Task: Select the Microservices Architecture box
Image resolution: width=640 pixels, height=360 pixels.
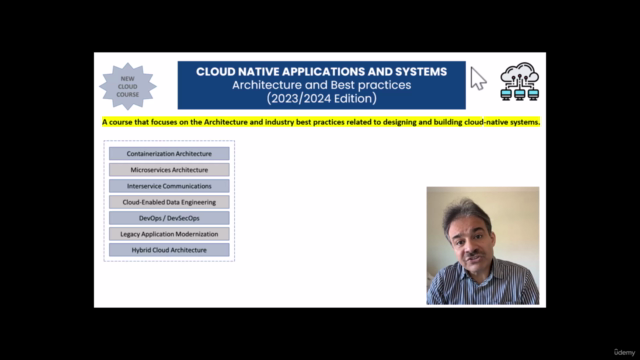Action: pos(169,170)
